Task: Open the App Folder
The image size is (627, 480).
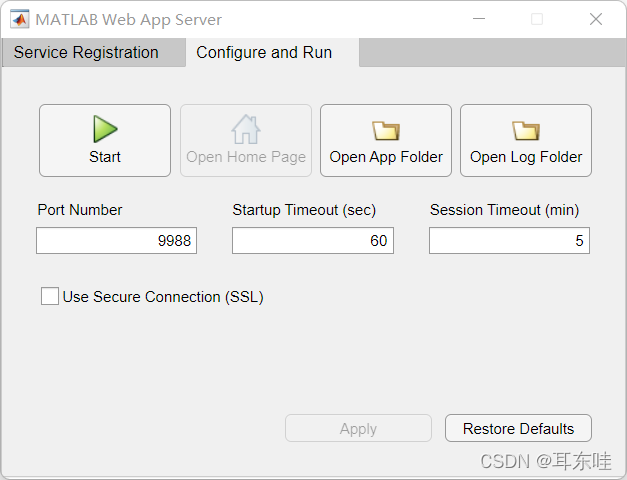Action: [x=386, y=140]
